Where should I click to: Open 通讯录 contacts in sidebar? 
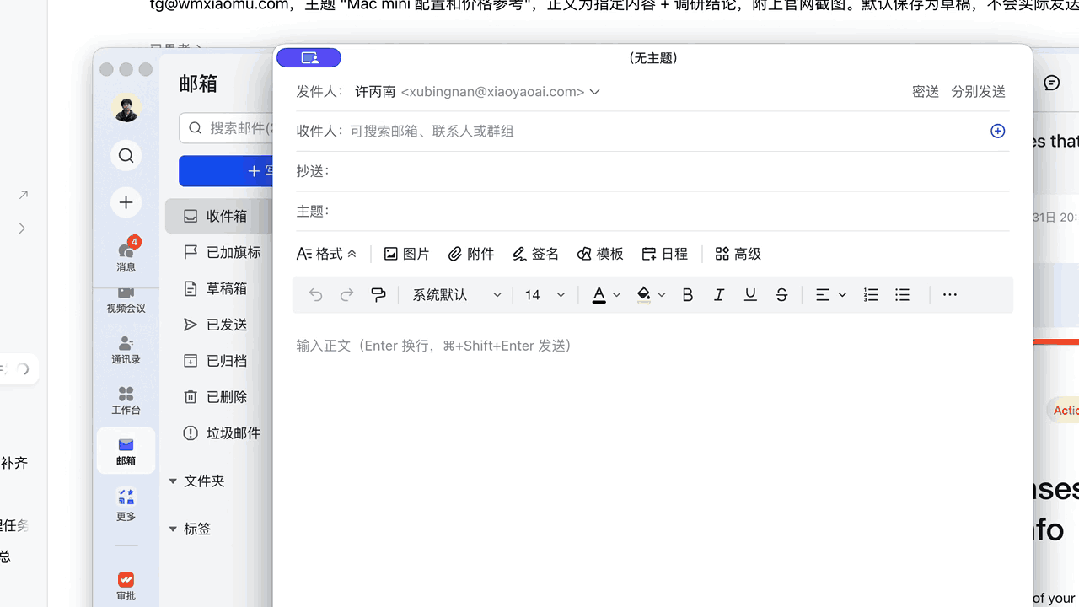point(126,350)
